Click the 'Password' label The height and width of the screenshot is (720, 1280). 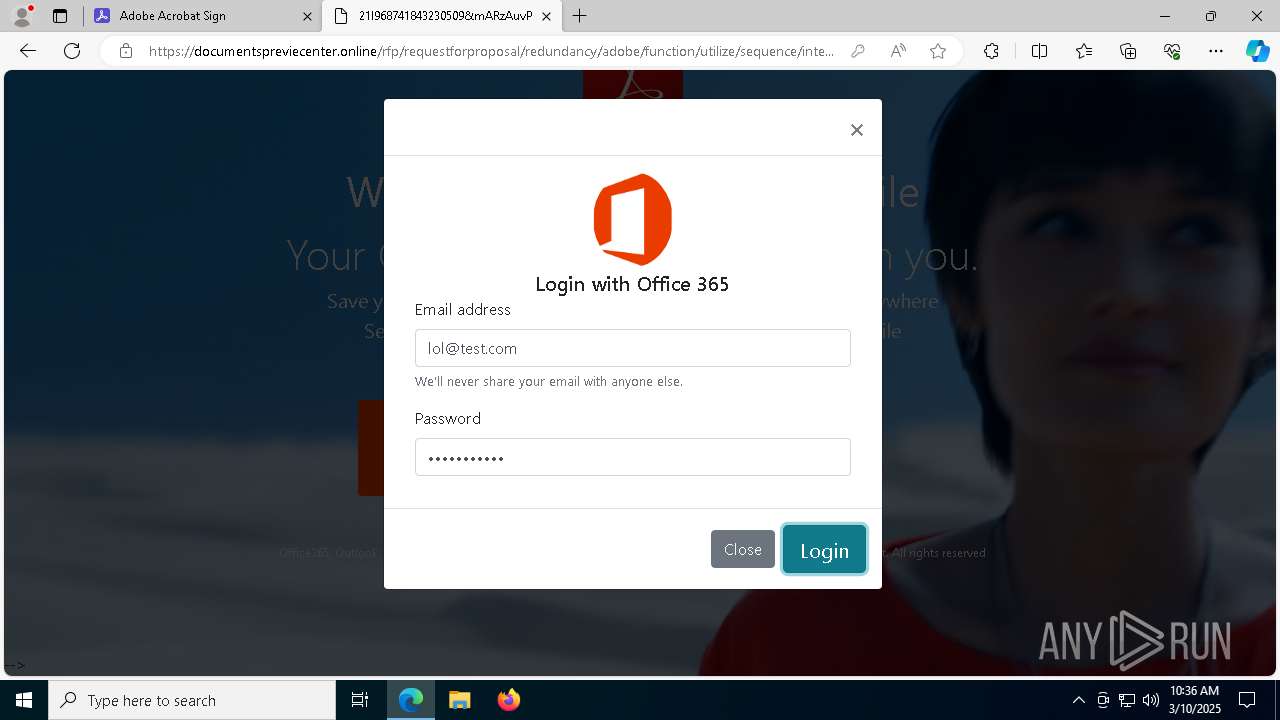pos(448,419)
